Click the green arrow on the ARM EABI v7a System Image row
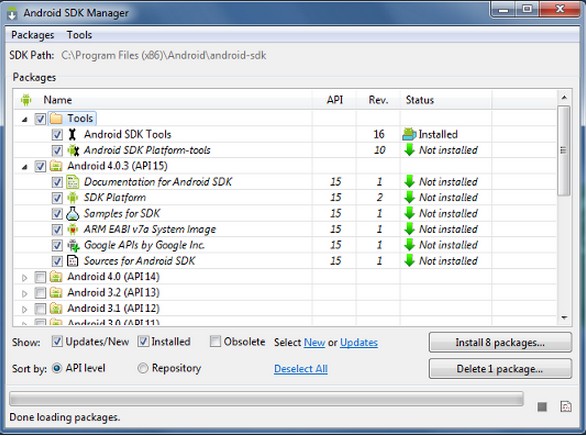The image size is (586, 436). coord(410,229)
